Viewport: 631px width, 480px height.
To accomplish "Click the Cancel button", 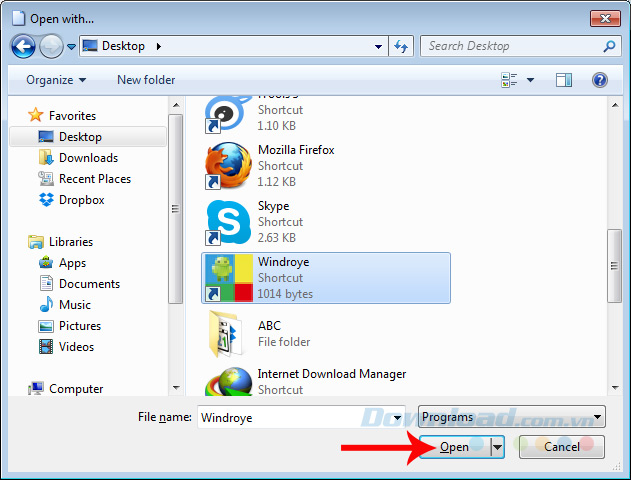I will (x=561, y=447).
